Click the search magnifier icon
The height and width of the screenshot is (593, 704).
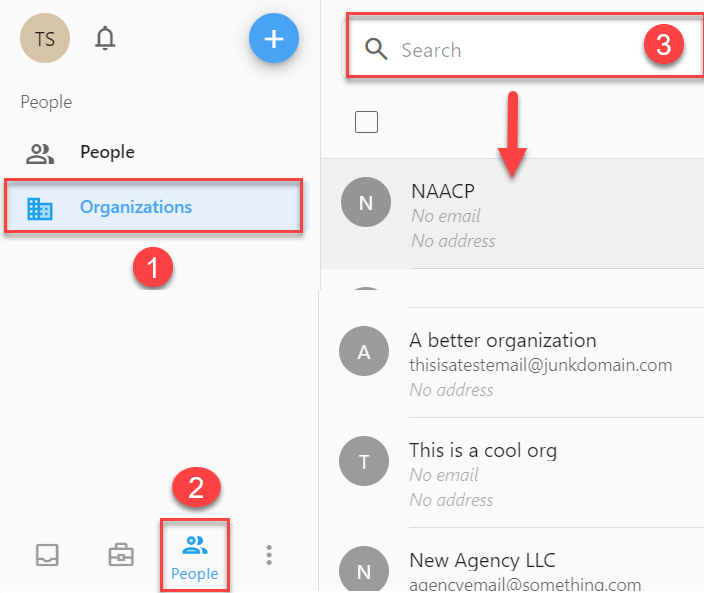(x=376, y=49)
